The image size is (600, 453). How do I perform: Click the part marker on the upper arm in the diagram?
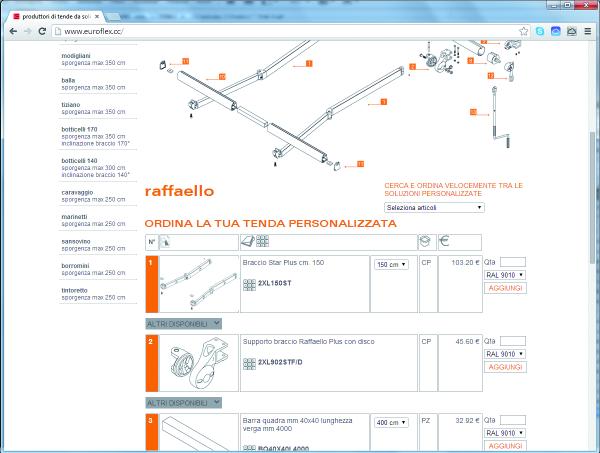(x=309, y=64)
